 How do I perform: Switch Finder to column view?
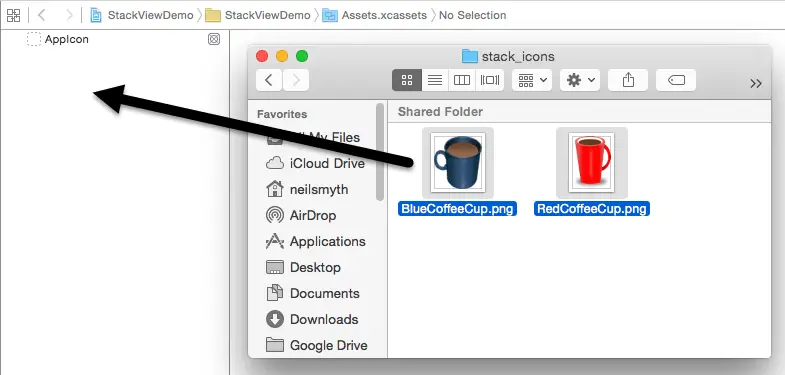coord(462,80)
